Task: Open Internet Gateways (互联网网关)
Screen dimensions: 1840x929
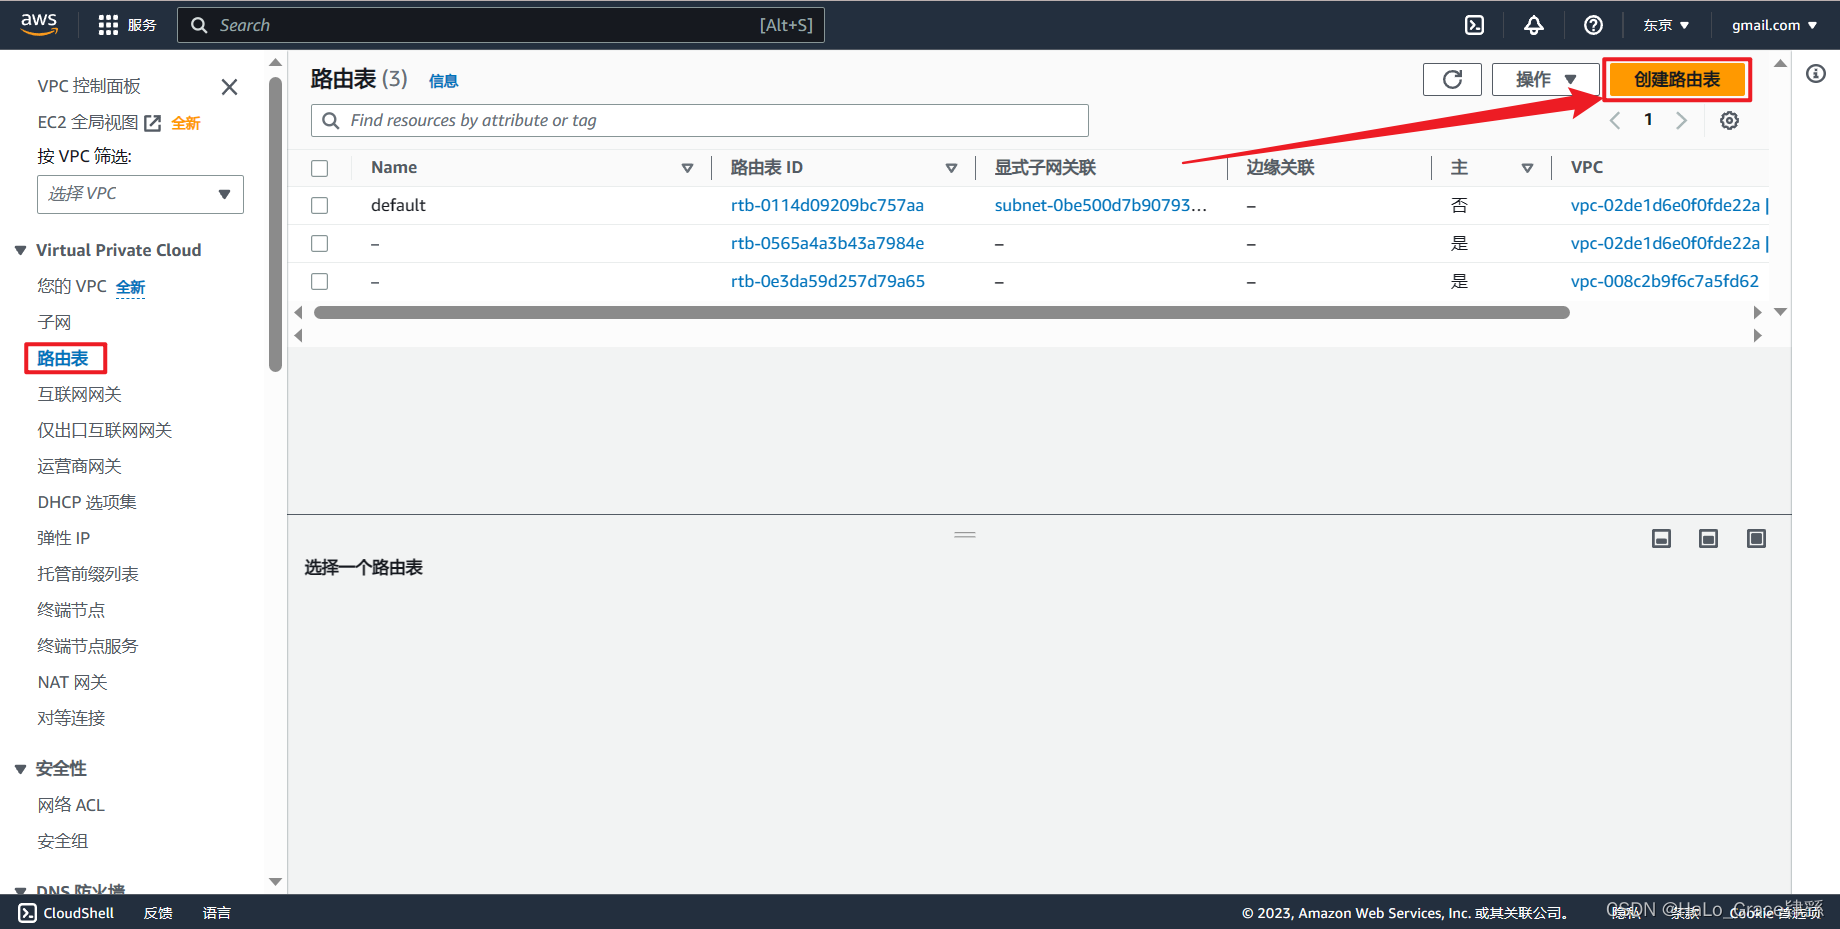Action: [x=79, y=394]
